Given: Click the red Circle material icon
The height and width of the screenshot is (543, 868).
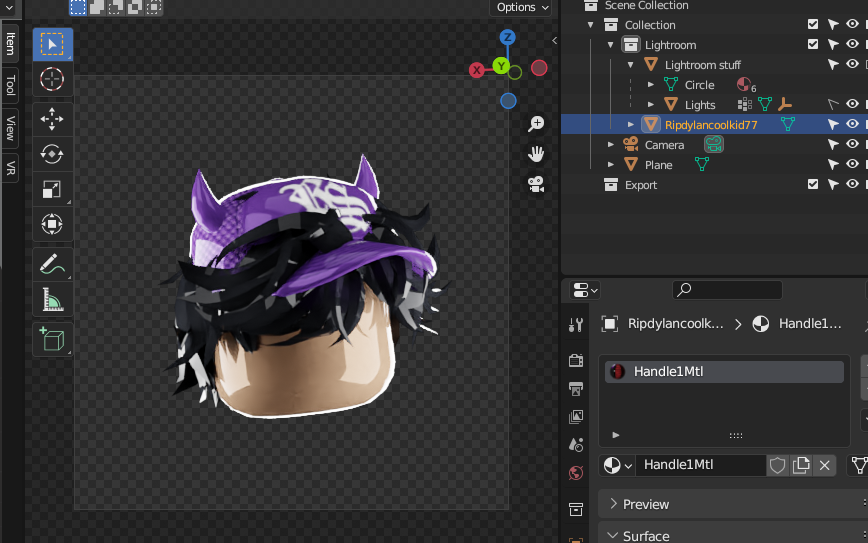Looking at the screenshot, I should tap(743, 84).
